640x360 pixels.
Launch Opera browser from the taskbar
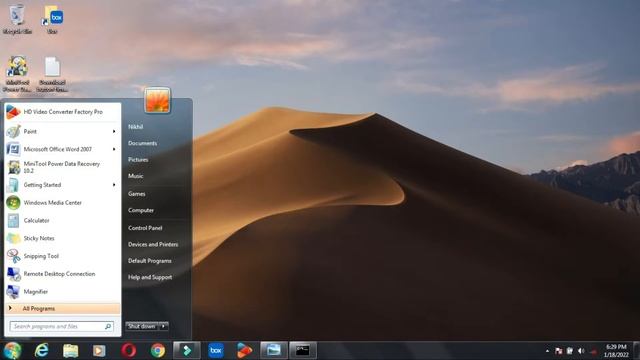pos(129,351)
